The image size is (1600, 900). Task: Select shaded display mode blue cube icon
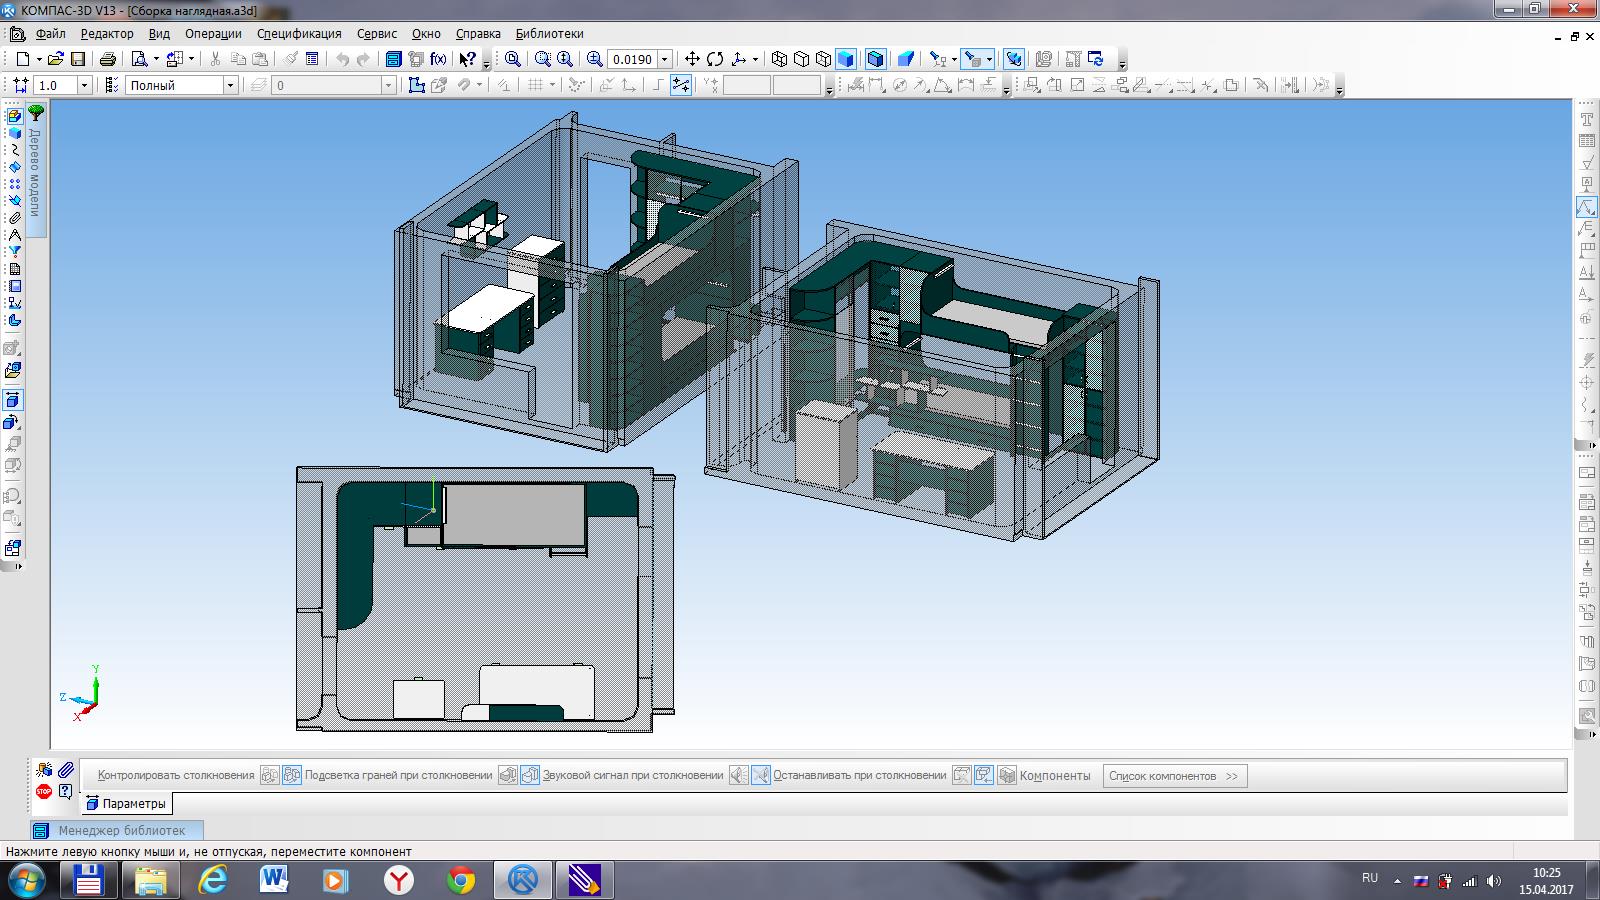coord(845,59)
